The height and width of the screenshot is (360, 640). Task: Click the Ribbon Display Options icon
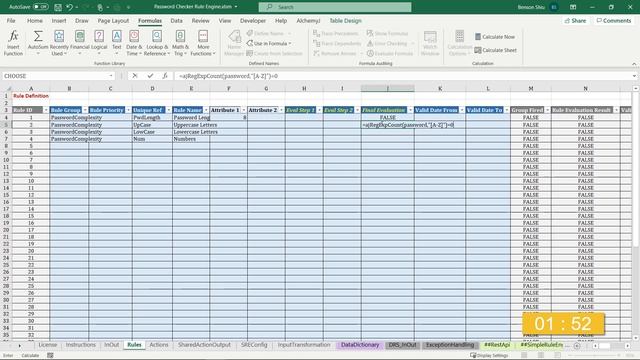[x=573, y=7]
